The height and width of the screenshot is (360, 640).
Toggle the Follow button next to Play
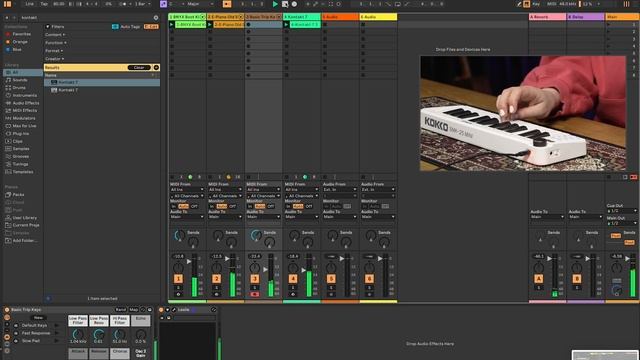click(227, 4)
